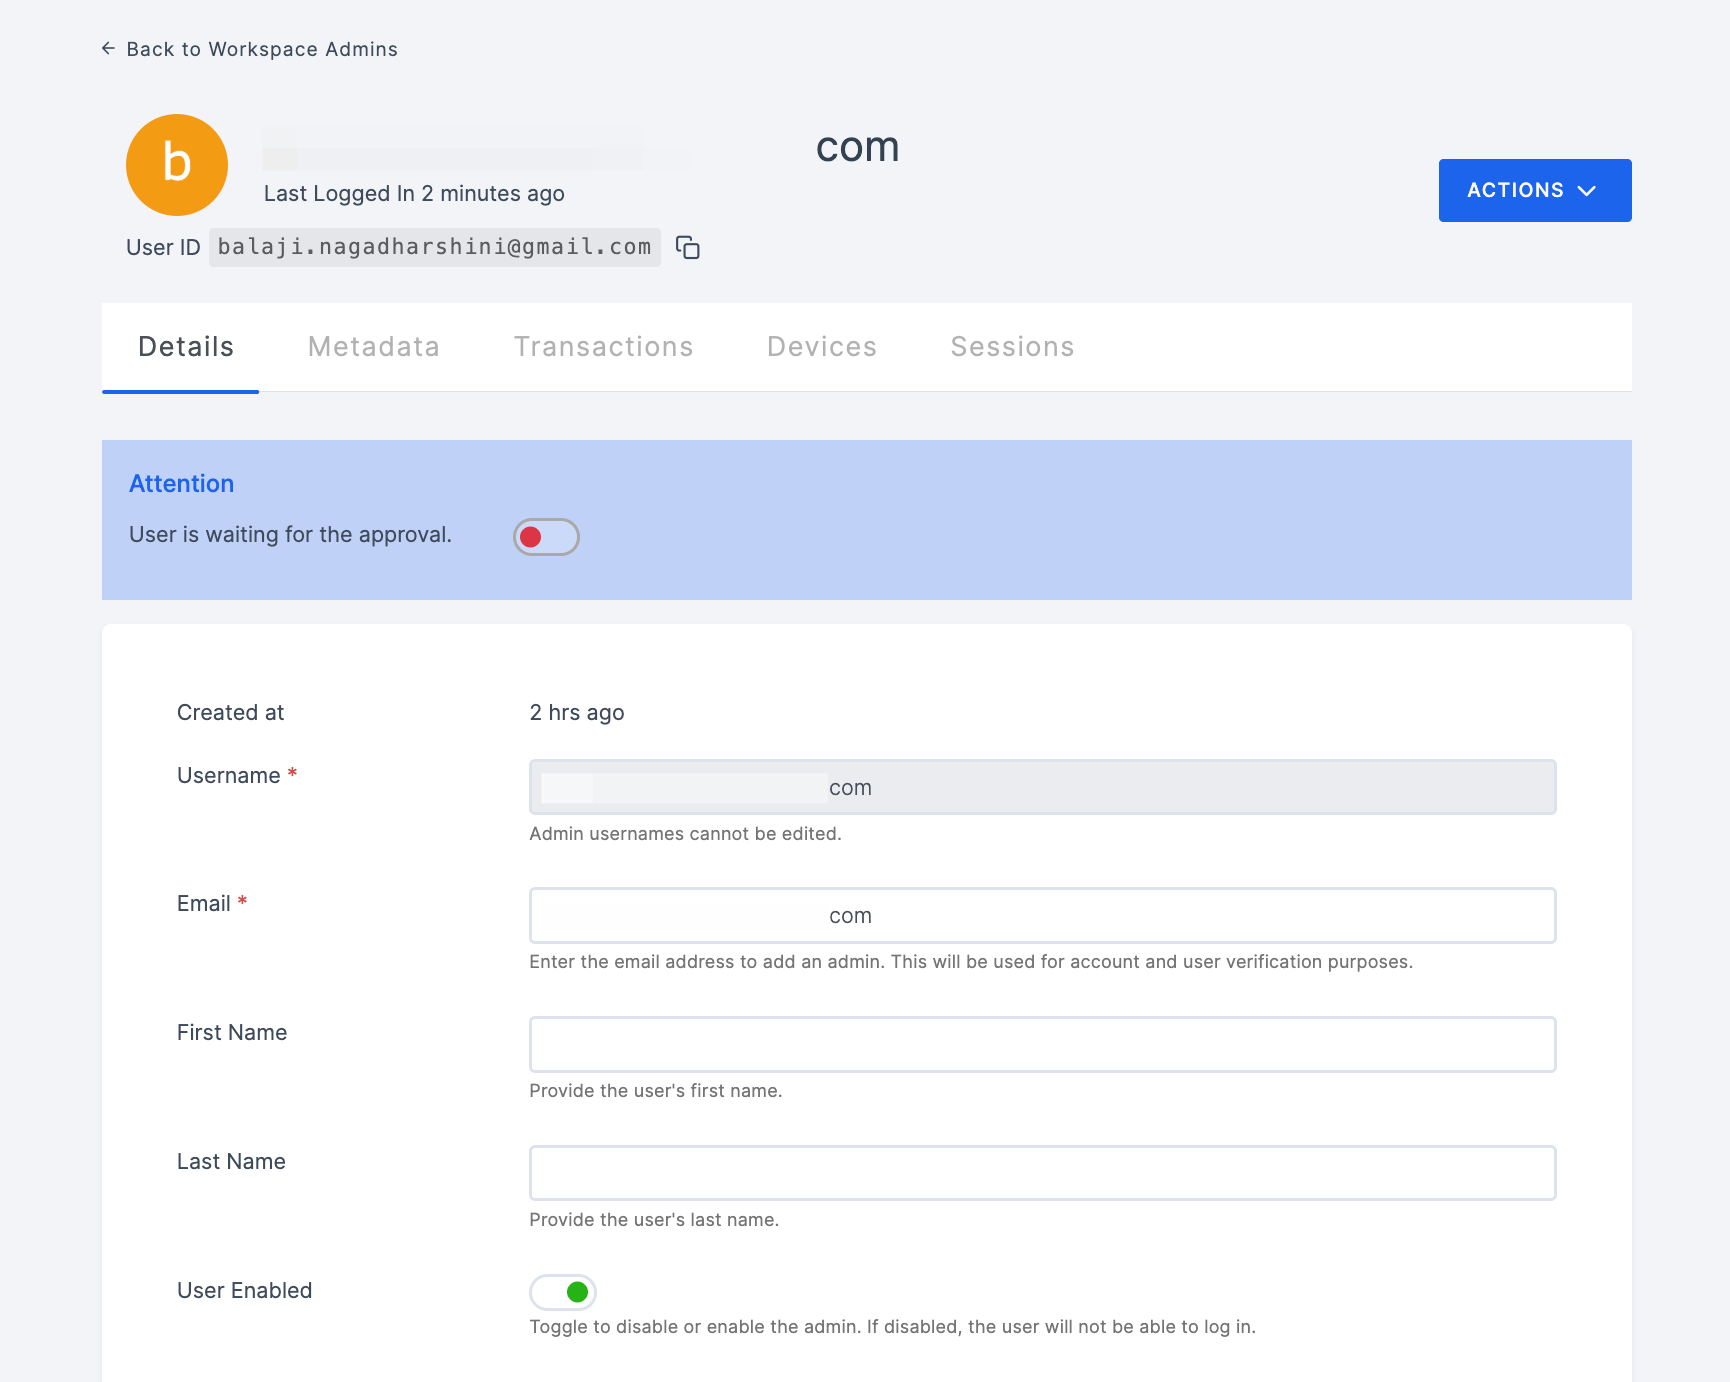Click the Email input field
The height and width of the screenshot is (1382, 1730).
coord(1042,915)
